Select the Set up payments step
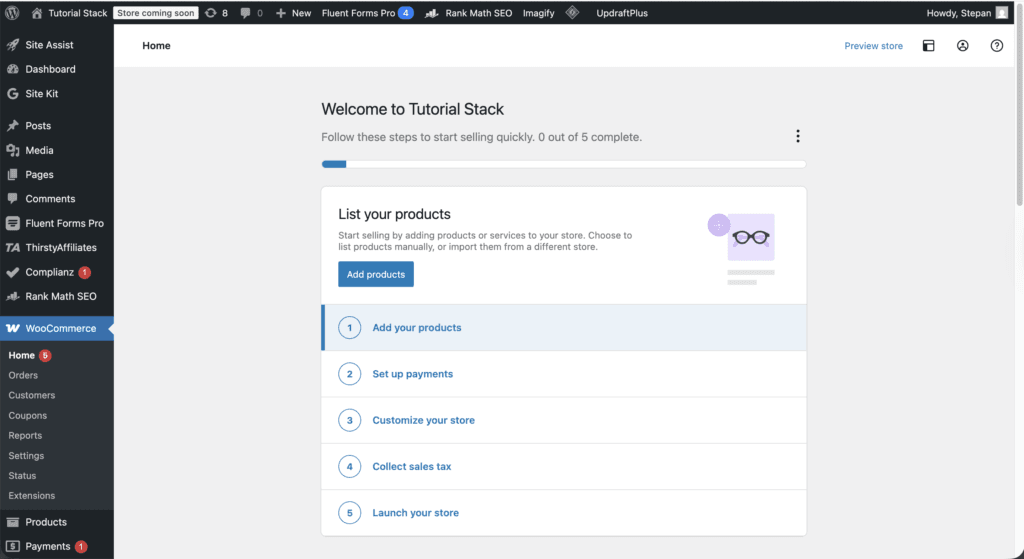 (x=564, y=374)
